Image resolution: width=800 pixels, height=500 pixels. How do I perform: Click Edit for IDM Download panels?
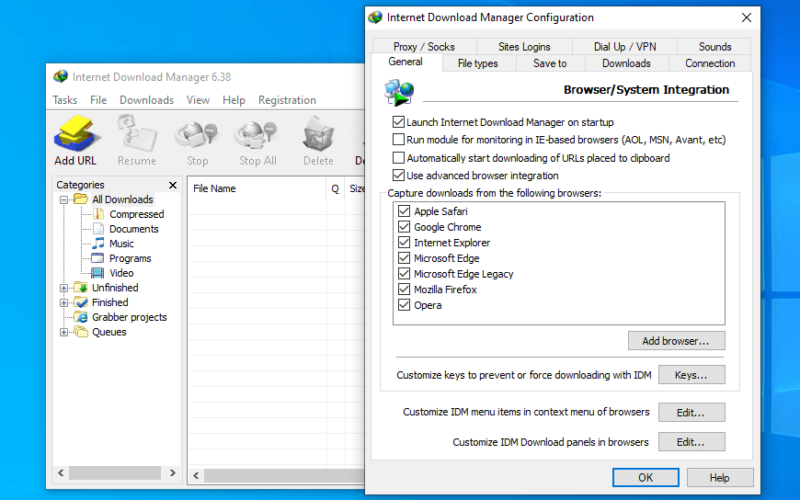[x=691, y=442]
